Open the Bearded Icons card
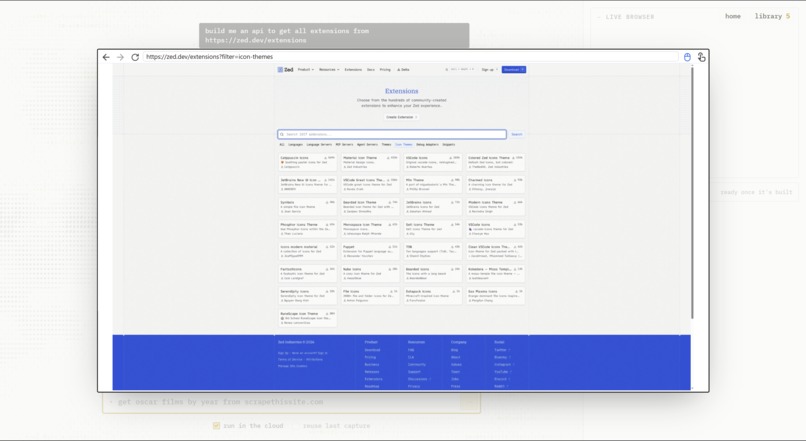The image size is (806, 441). point(433,273)
